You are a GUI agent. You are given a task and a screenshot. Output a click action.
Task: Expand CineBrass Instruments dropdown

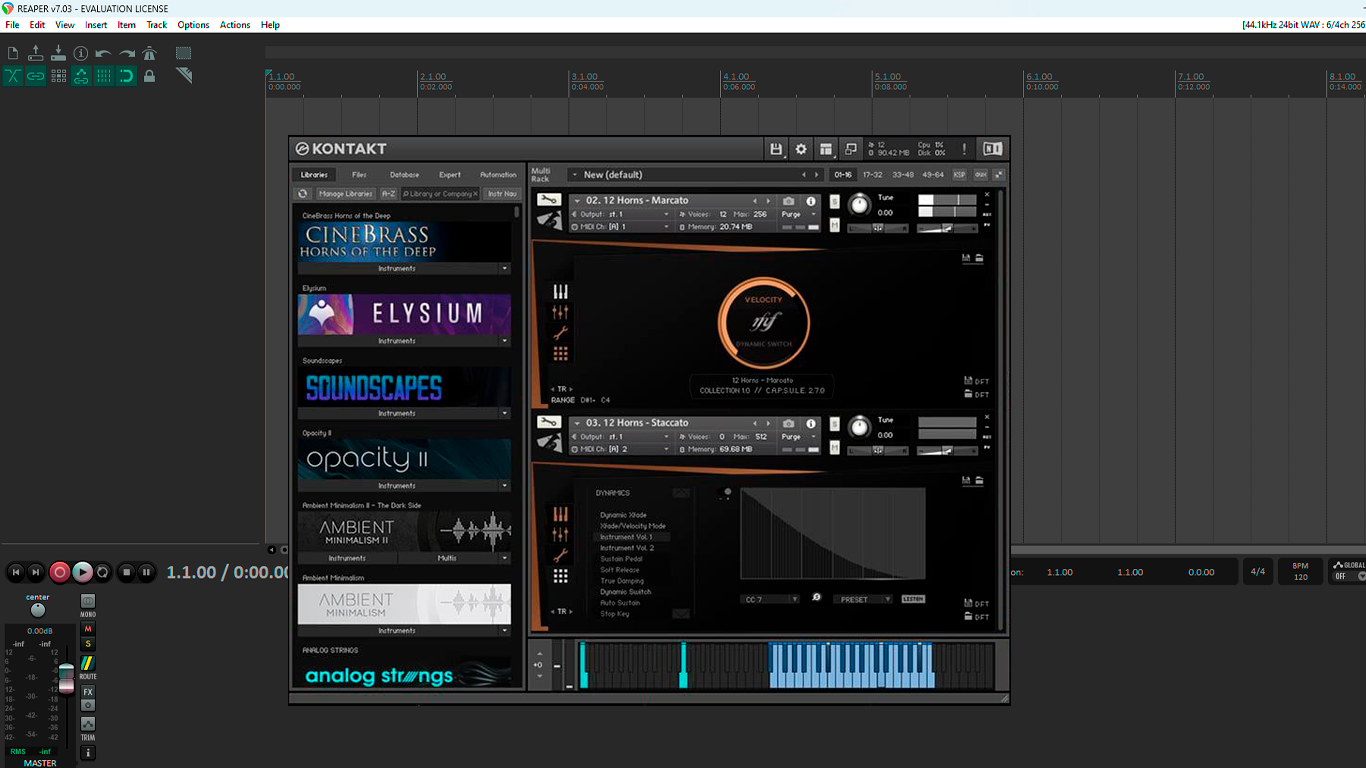pos(504,268)
